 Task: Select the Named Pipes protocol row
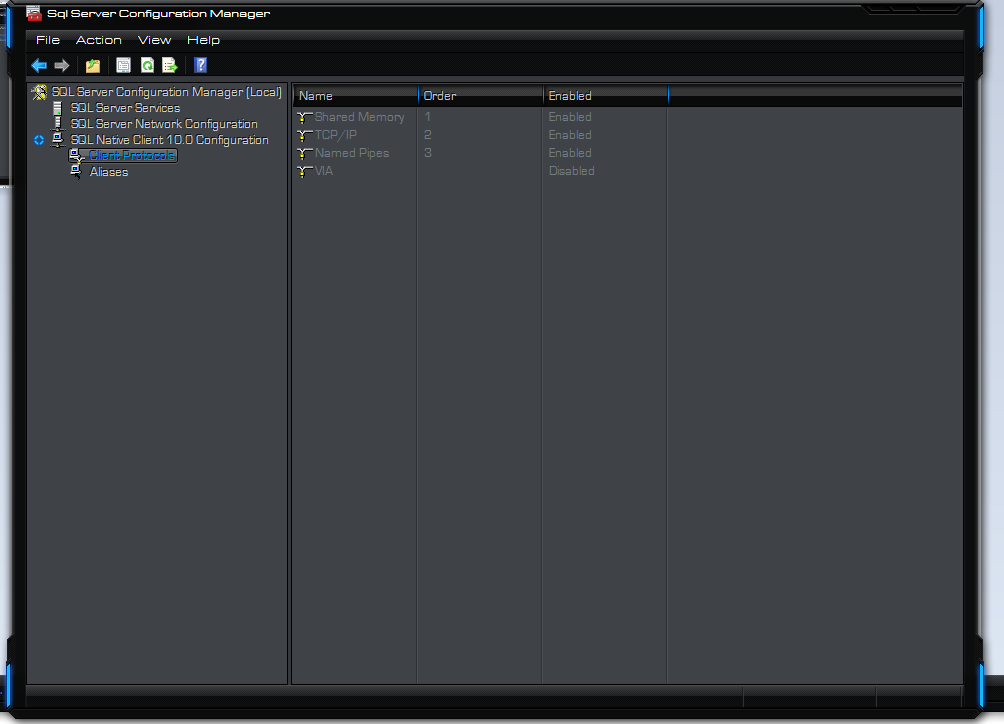pyautogui.click(x=351, y=153)
